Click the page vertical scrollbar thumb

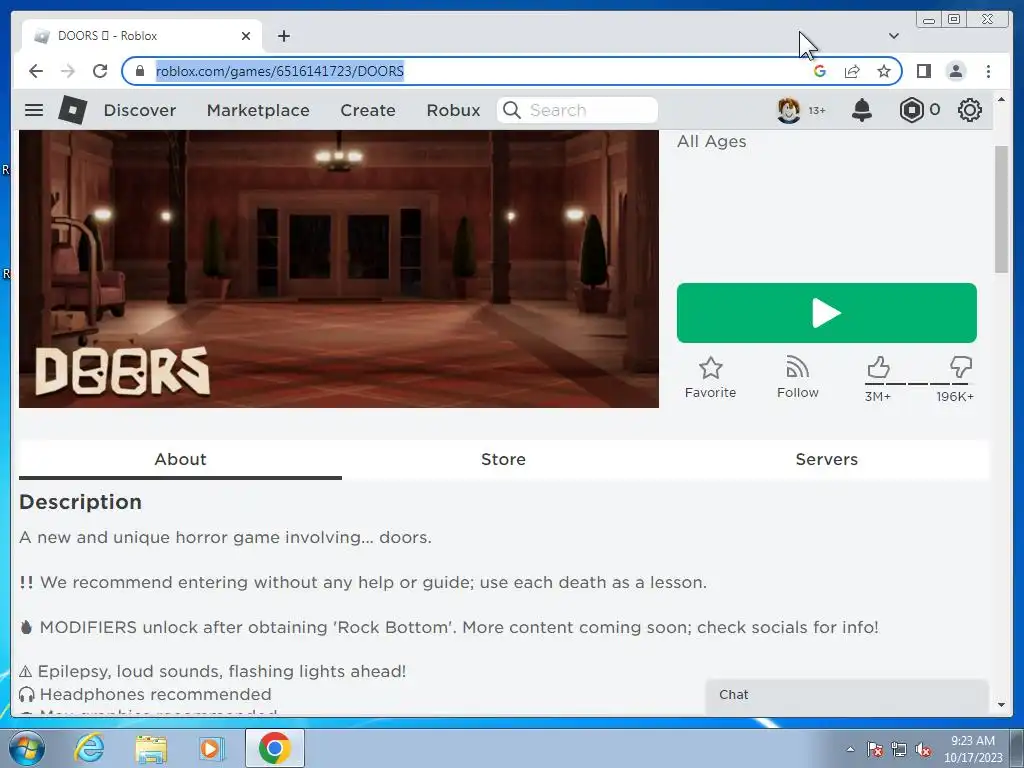(x=1001, y=209)
